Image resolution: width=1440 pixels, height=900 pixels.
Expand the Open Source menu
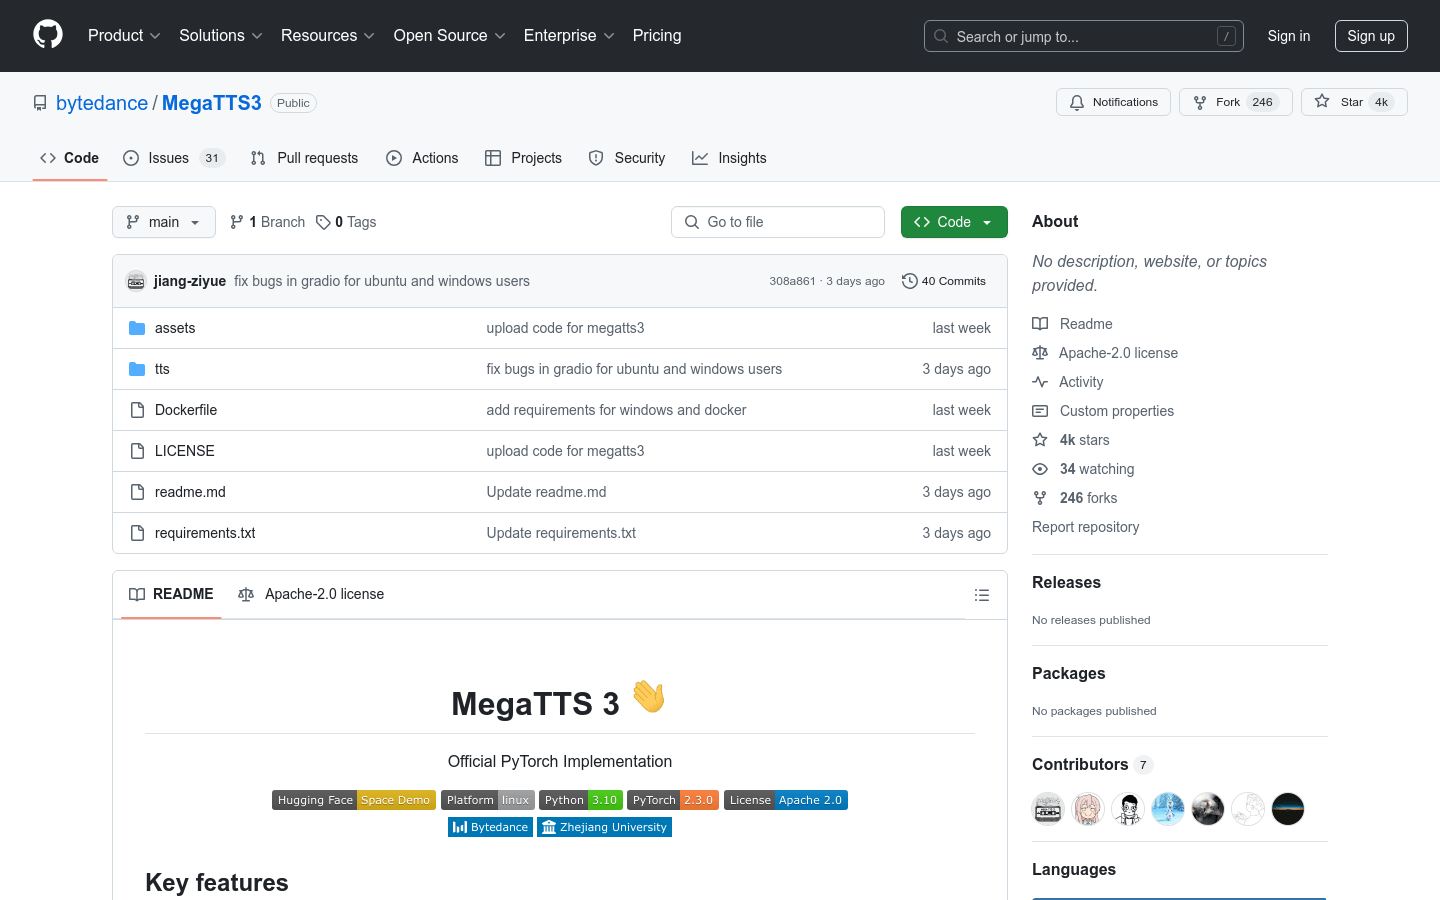tap(450, 35)
